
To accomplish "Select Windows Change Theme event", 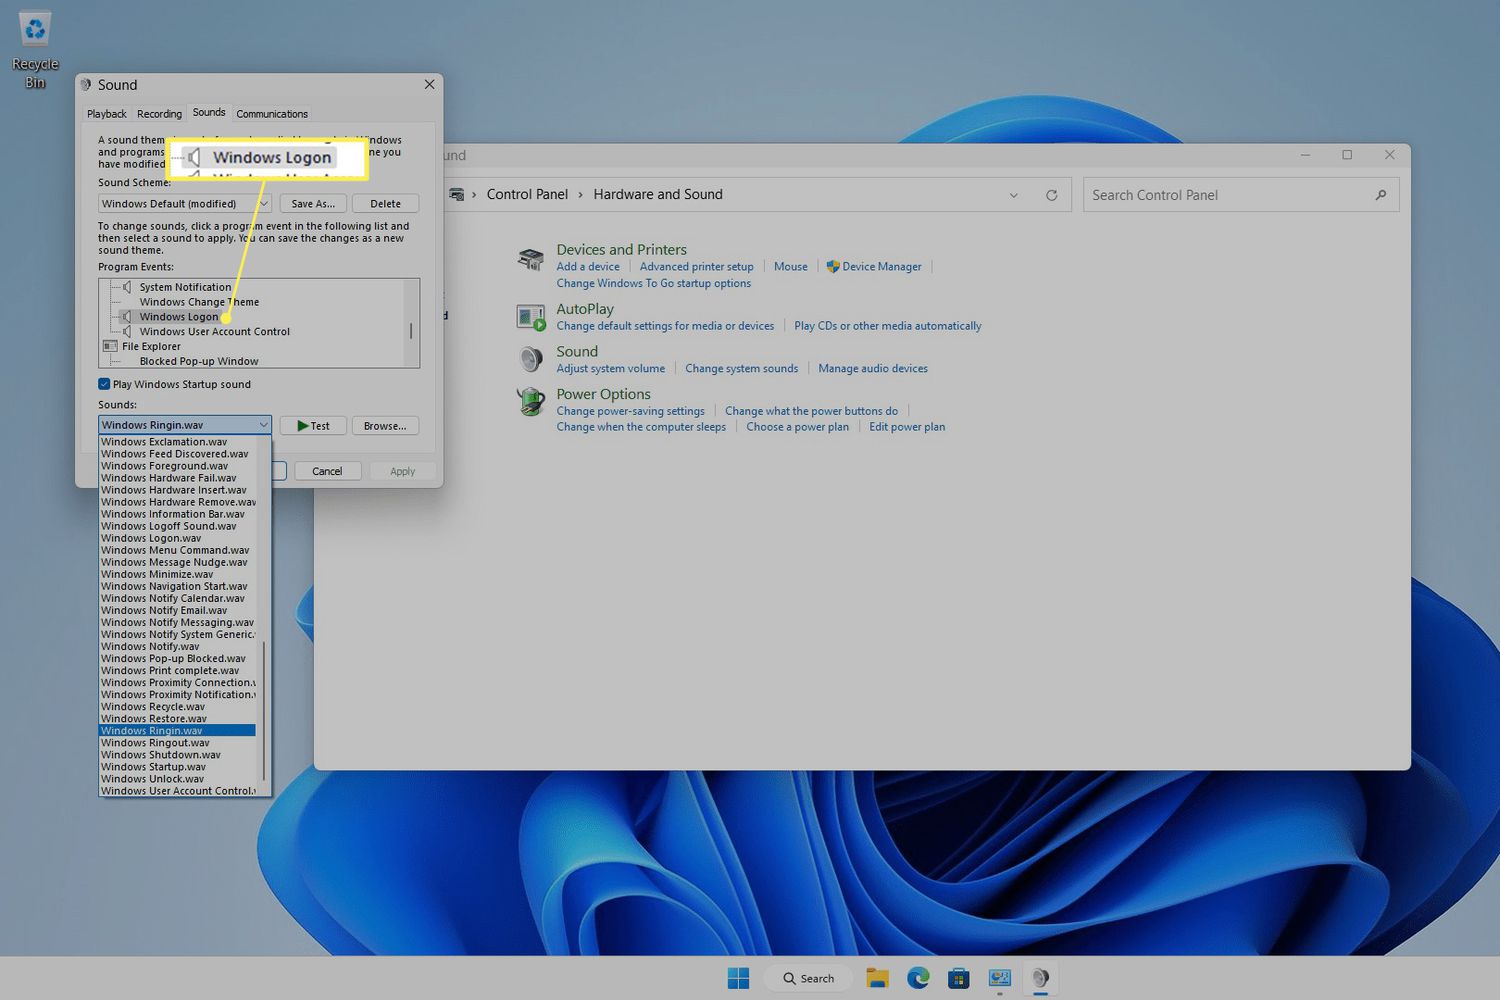I will tap(199, 302).
